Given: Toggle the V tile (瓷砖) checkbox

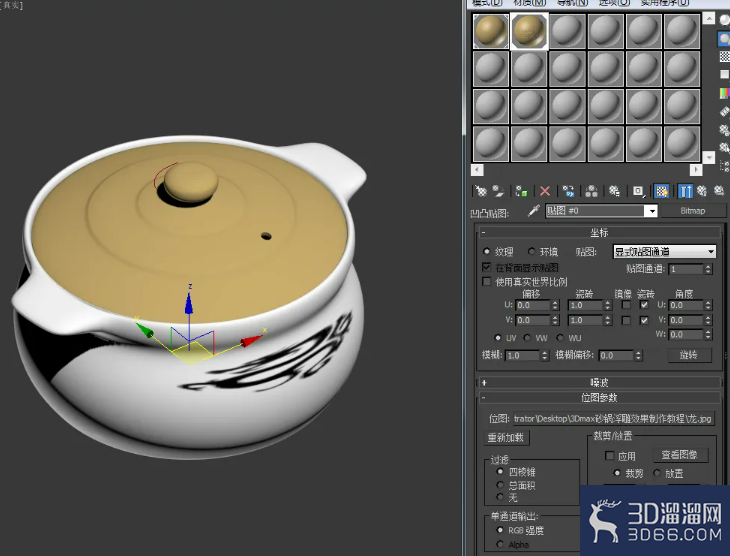Looking at the screenshot, I should [x=644, y=320].
